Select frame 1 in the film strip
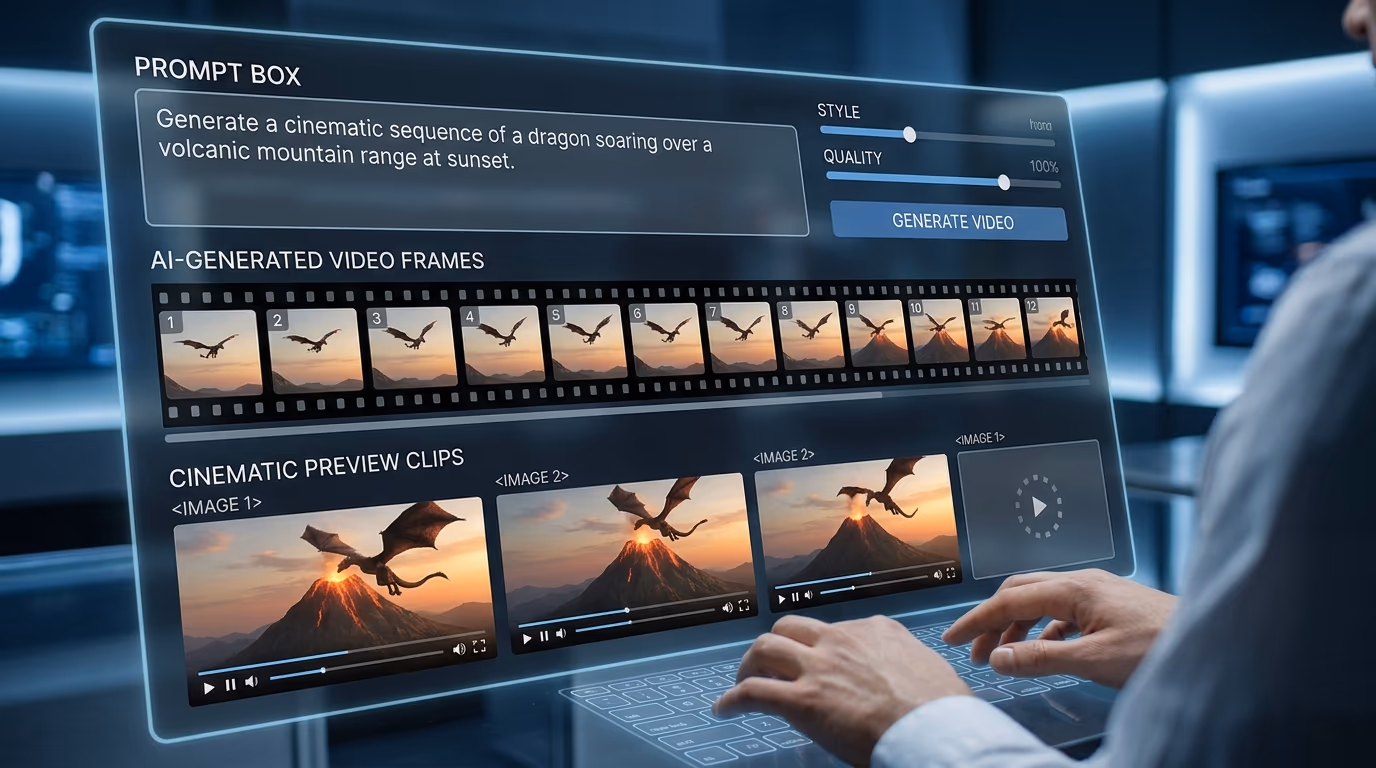 pyautogui.click(x=210, y=353)
